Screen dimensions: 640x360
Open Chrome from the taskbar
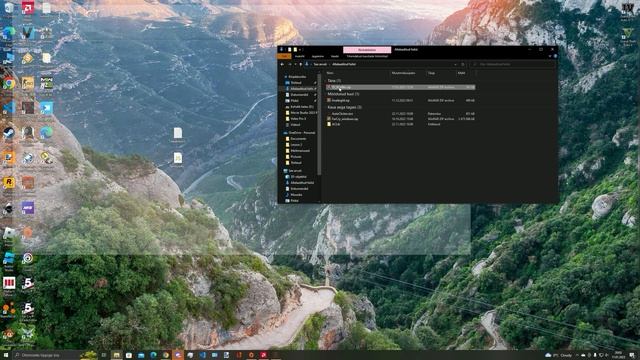(166, 355)
